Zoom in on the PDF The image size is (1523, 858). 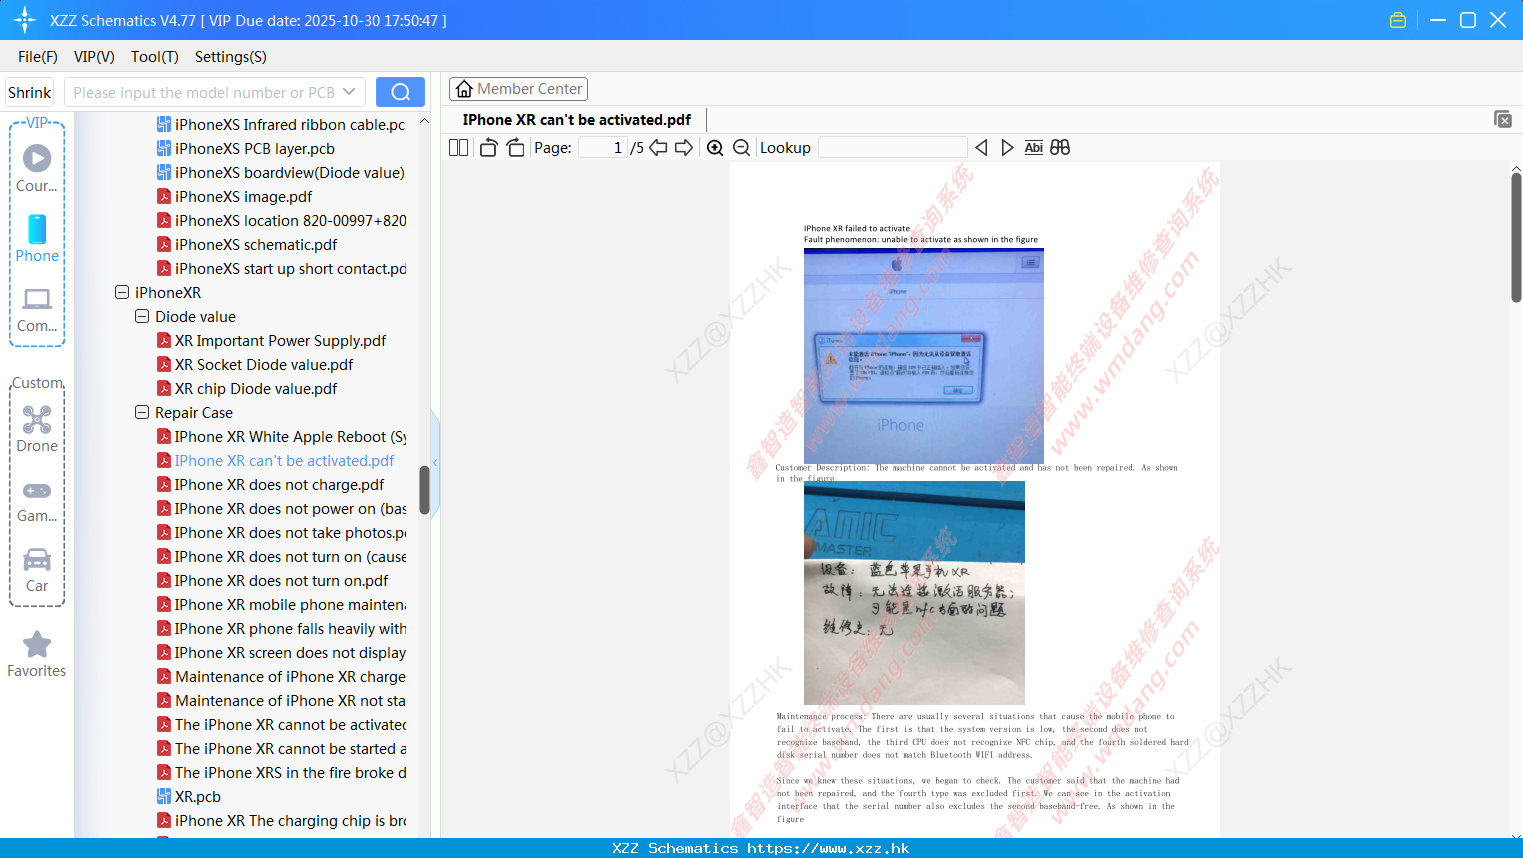(x=715, y=147)
